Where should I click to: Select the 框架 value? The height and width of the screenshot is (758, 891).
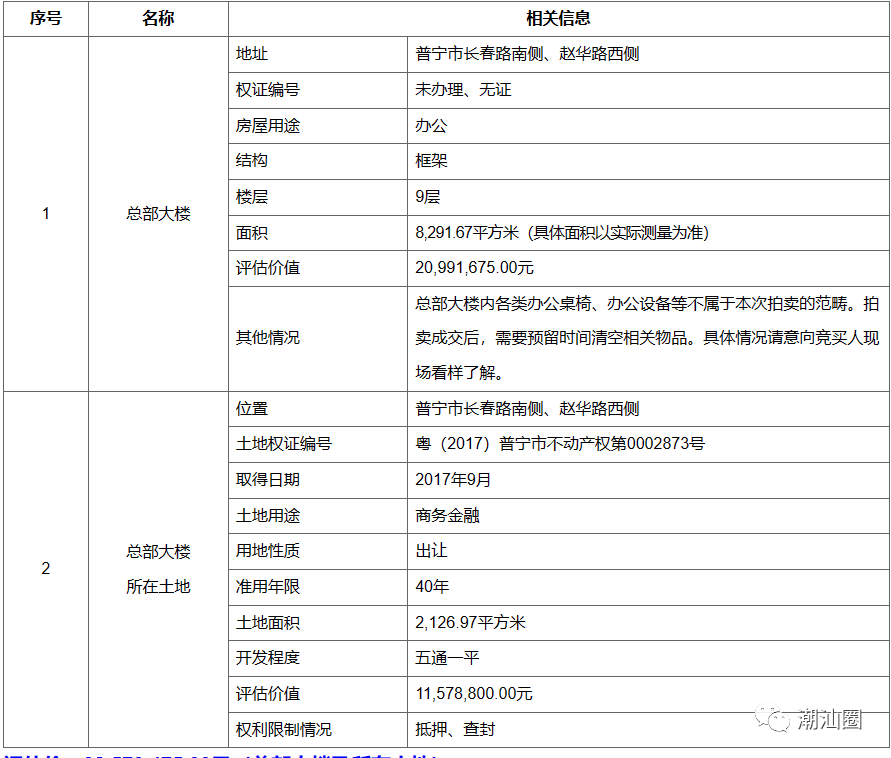(431, 161)
